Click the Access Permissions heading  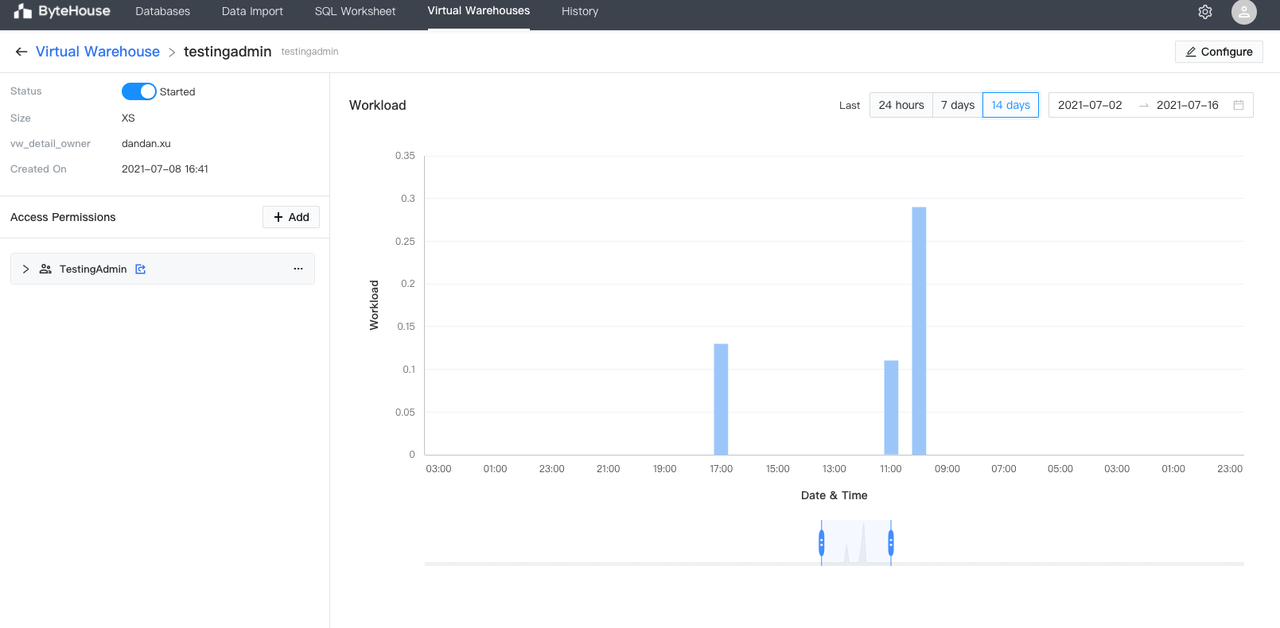[63, 217]
